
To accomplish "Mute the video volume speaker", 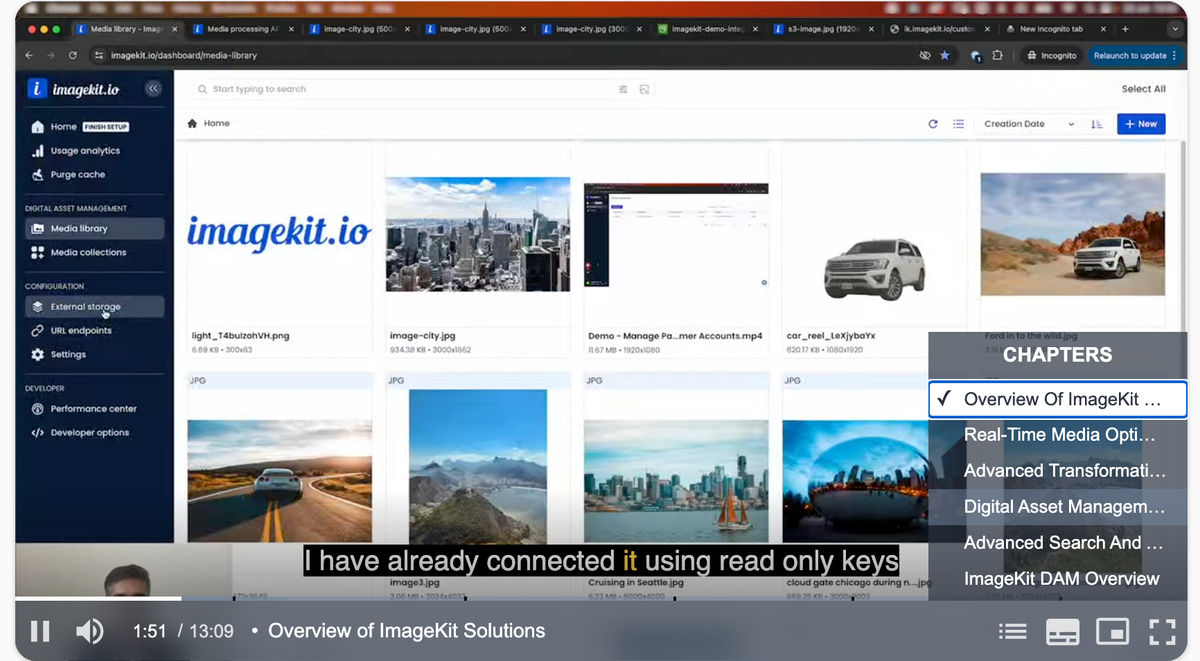I will 90,631.
